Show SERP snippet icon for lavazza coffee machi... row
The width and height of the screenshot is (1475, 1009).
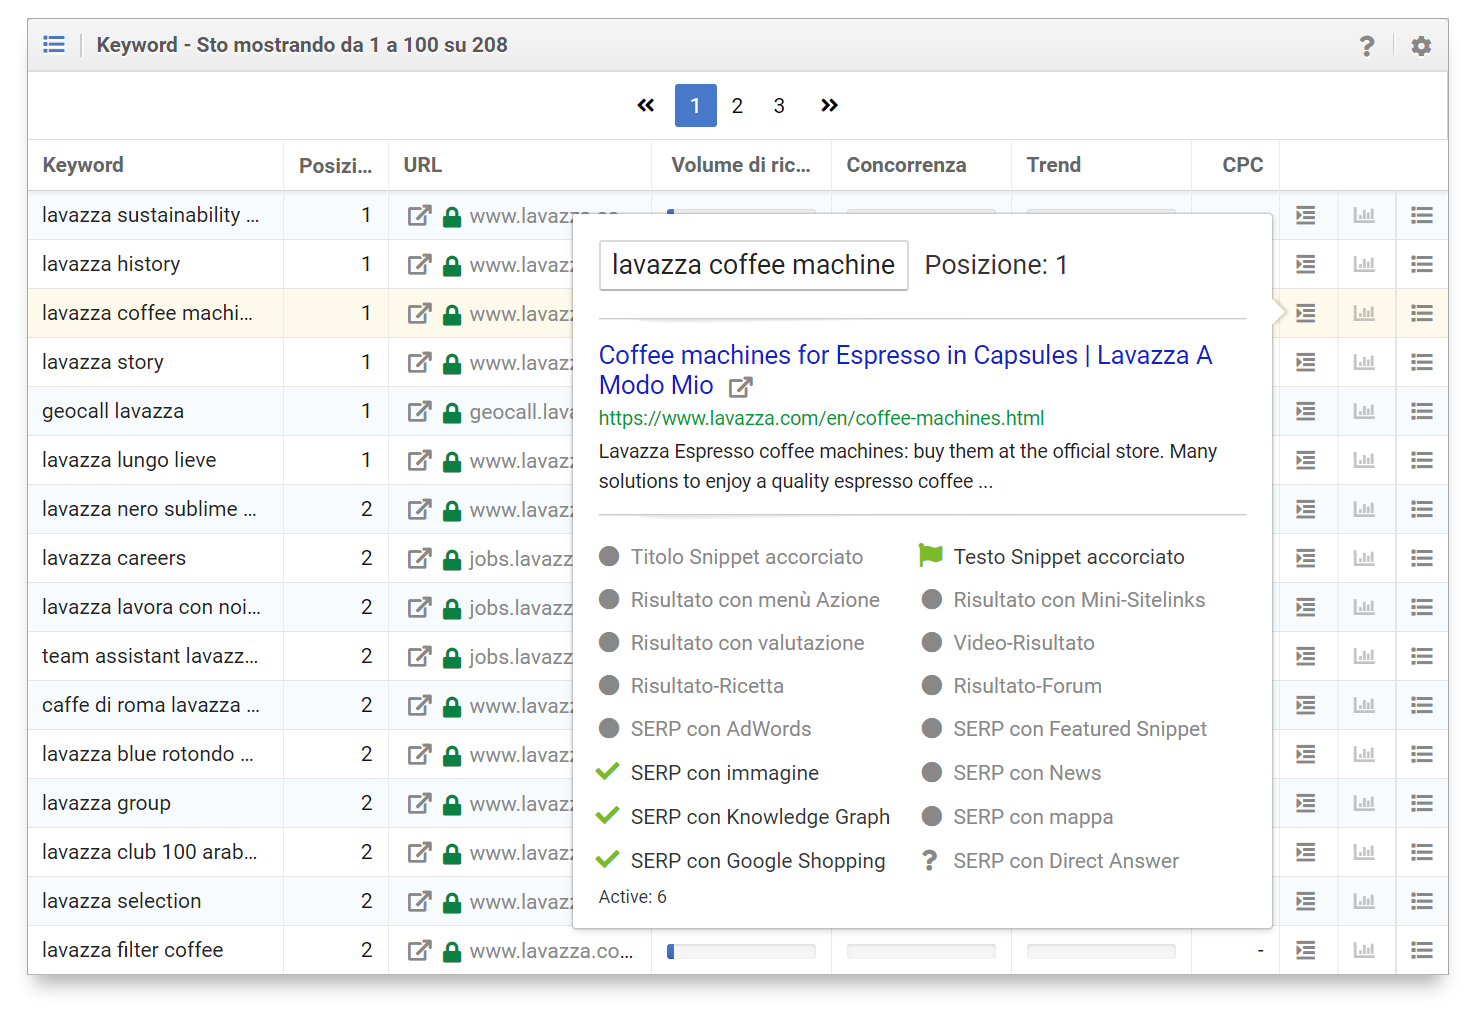[1306, 313]
